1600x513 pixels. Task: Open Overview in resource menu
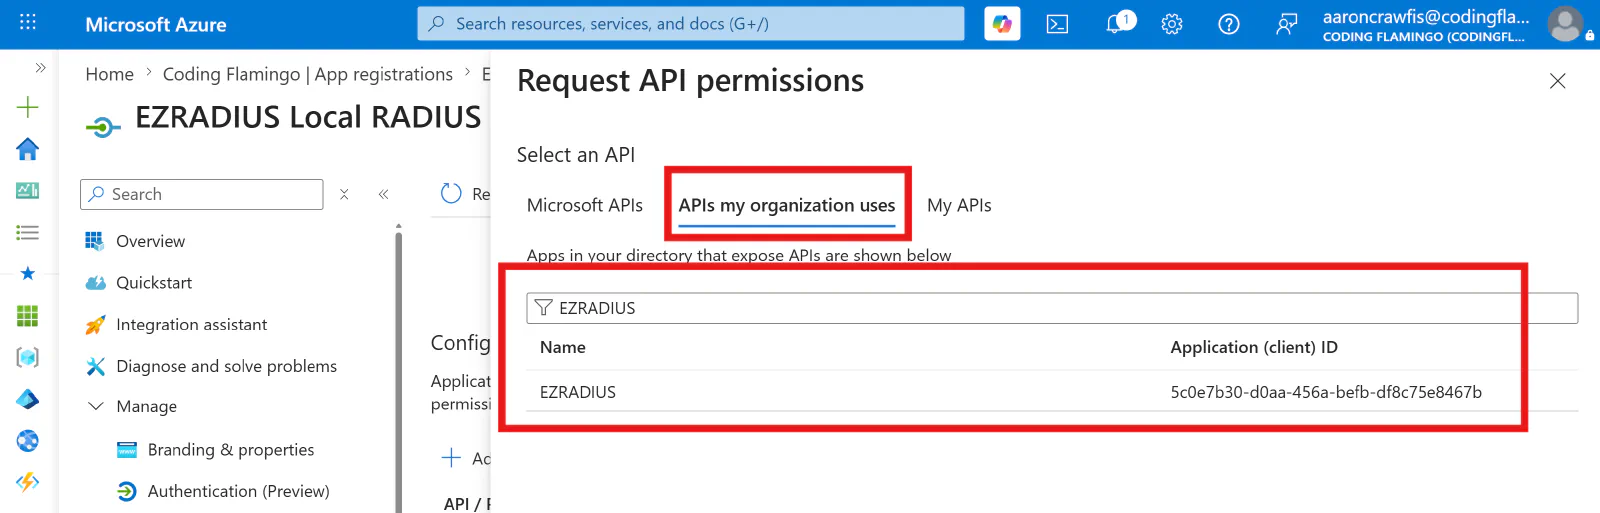150,241
